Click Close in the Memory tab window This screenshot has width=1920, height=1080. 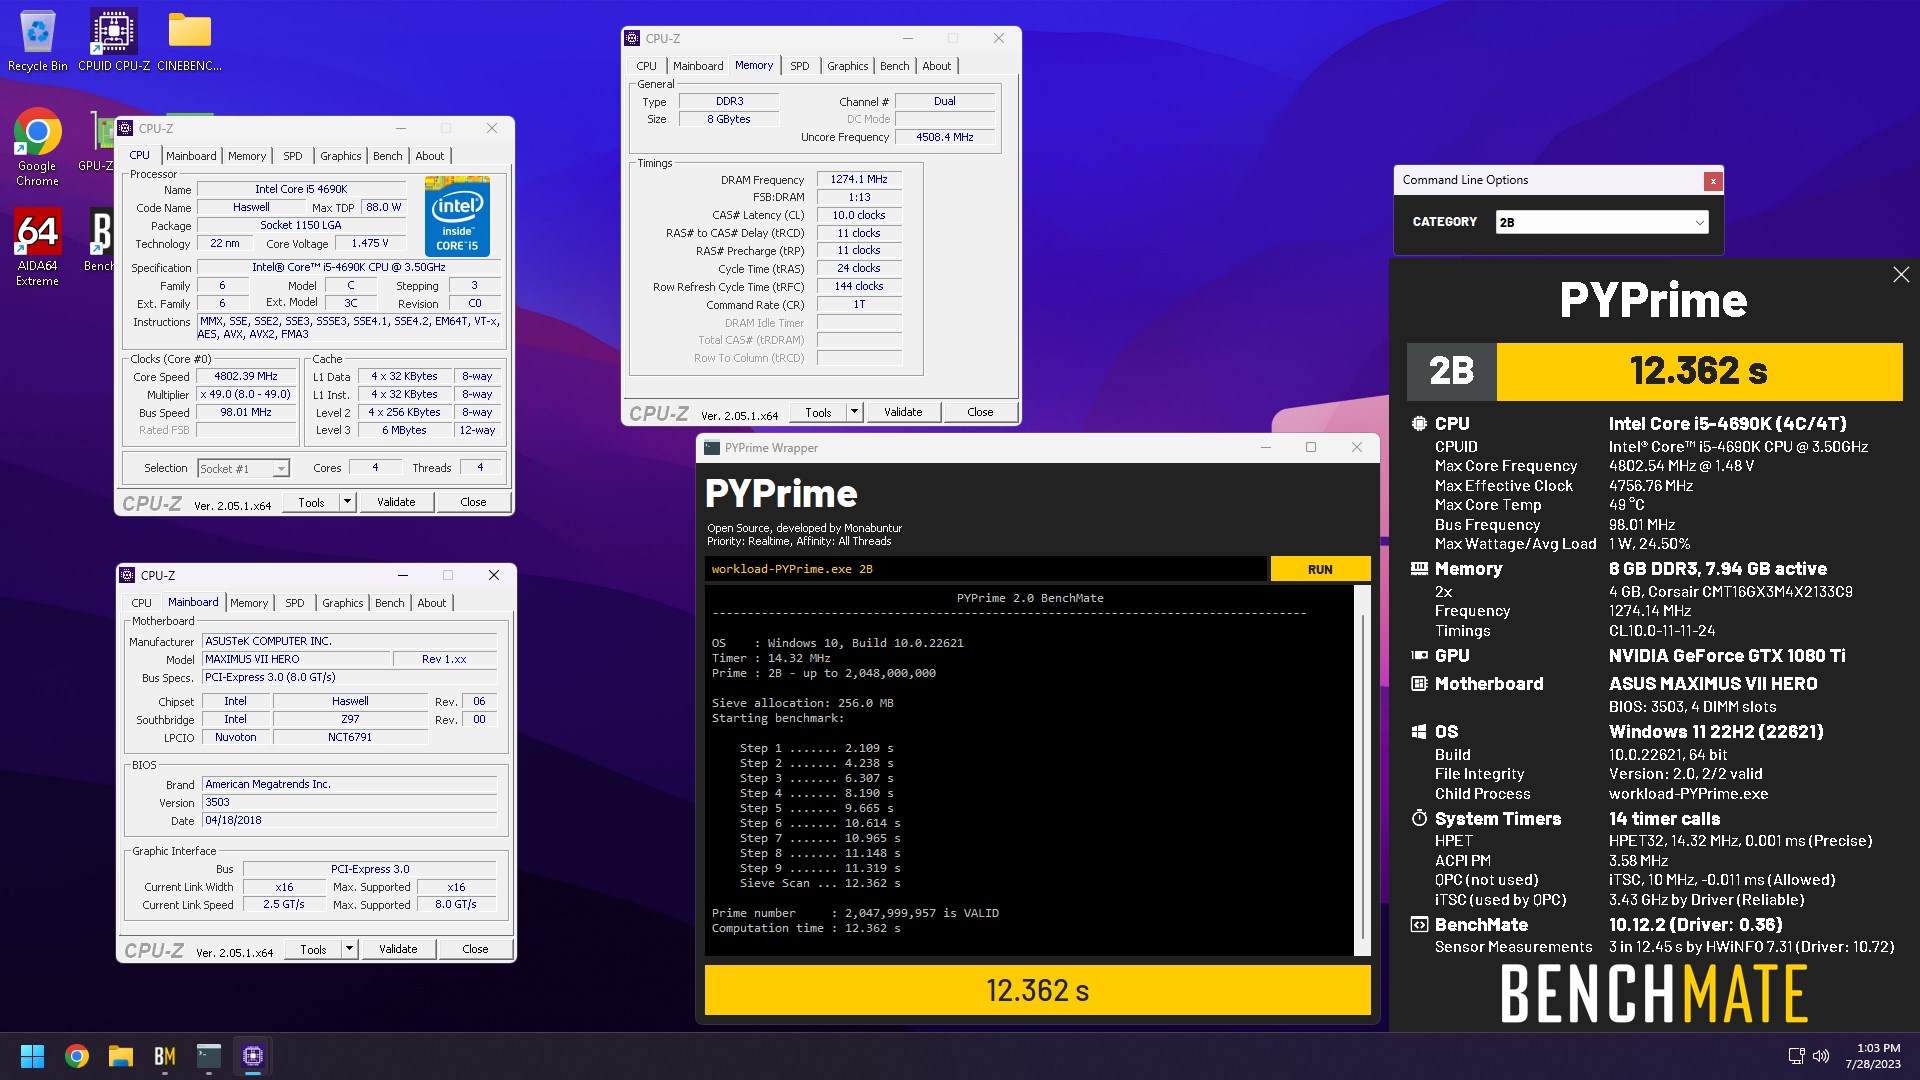[x=980, y=412]
